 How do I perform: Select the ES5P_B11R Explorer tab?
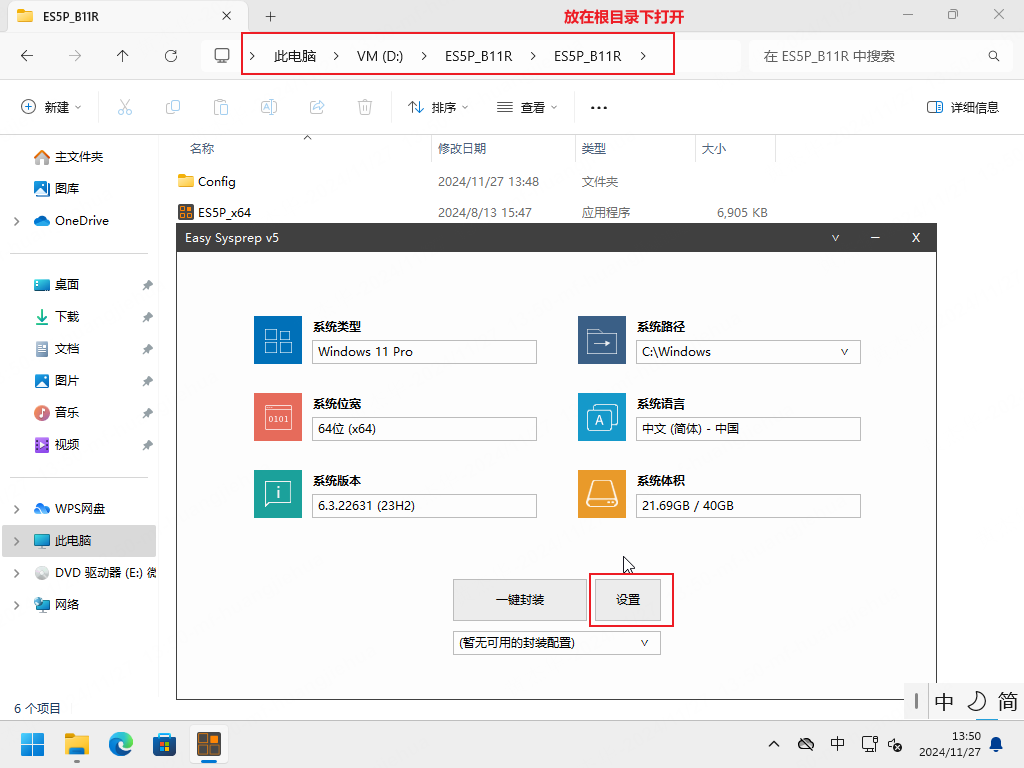[127, 16]
